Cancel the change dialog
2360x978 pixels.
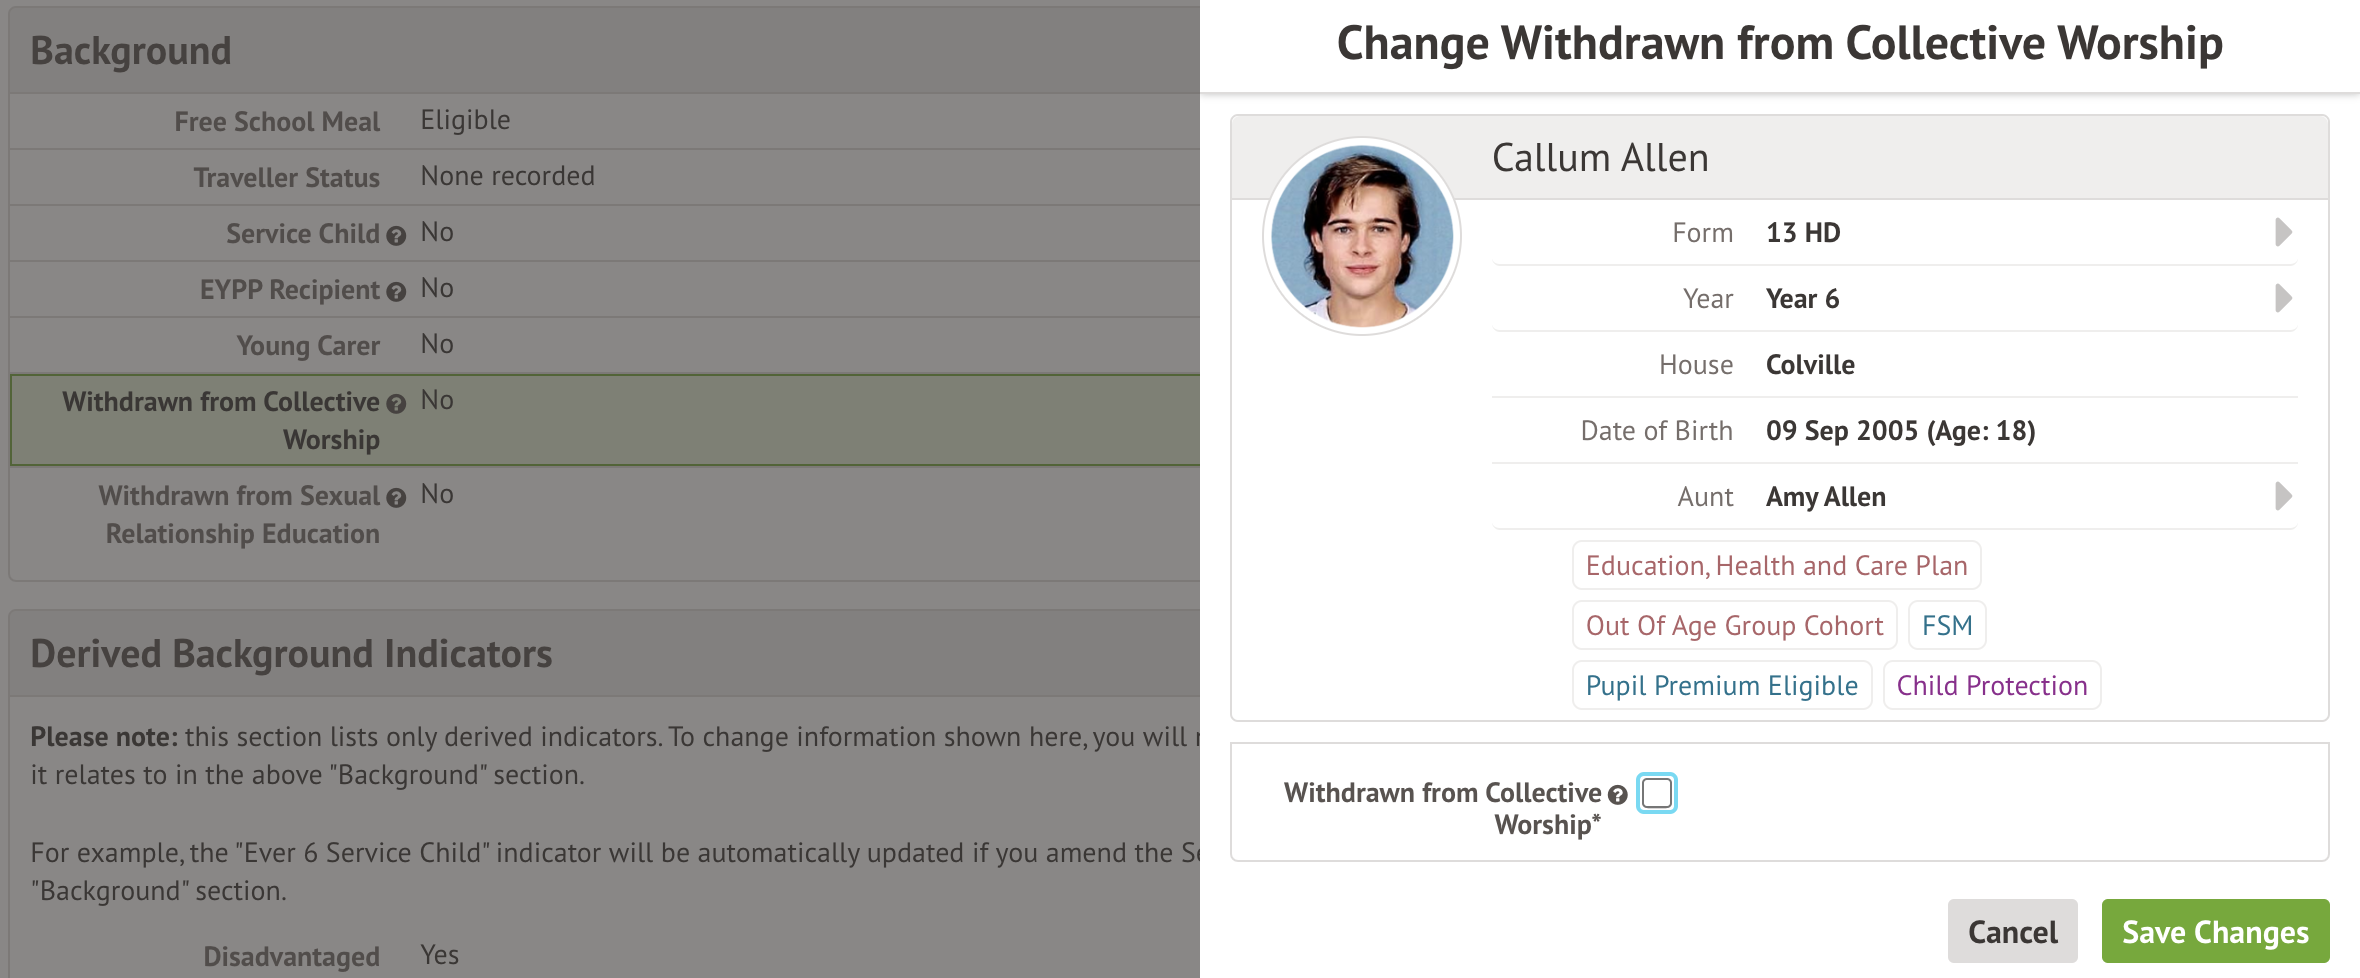pyautogui.click(x=2012, y=931)
